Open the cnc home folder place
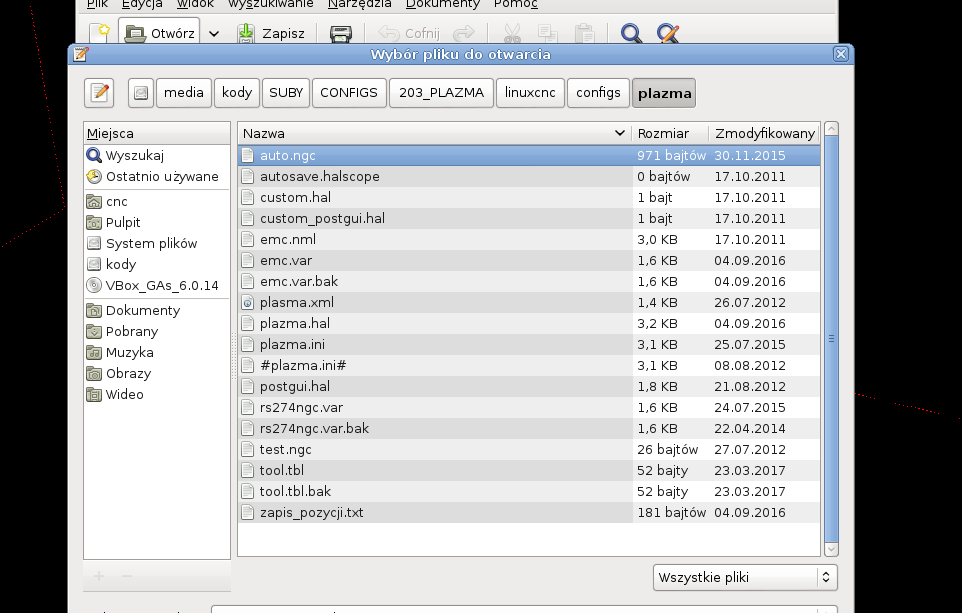The height and width of the screenshot is (613, 962). click(x=157, y=201)
